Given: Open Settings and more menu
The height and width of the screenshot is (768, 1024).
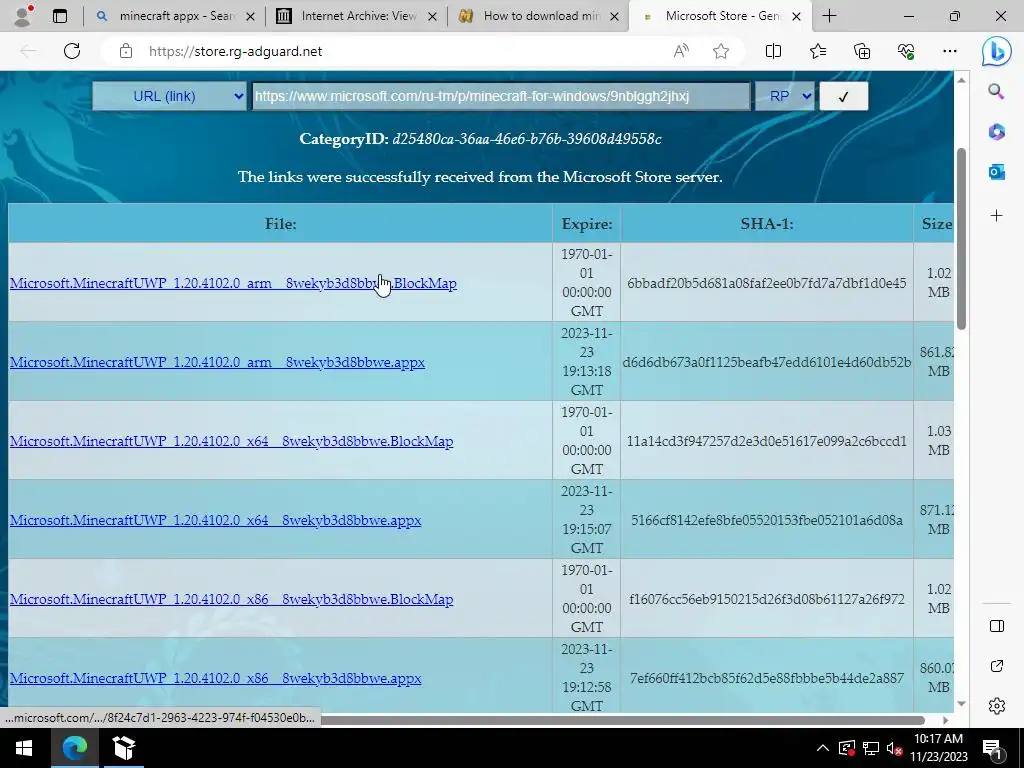Looking at the screenshot, I should point(950,51).
